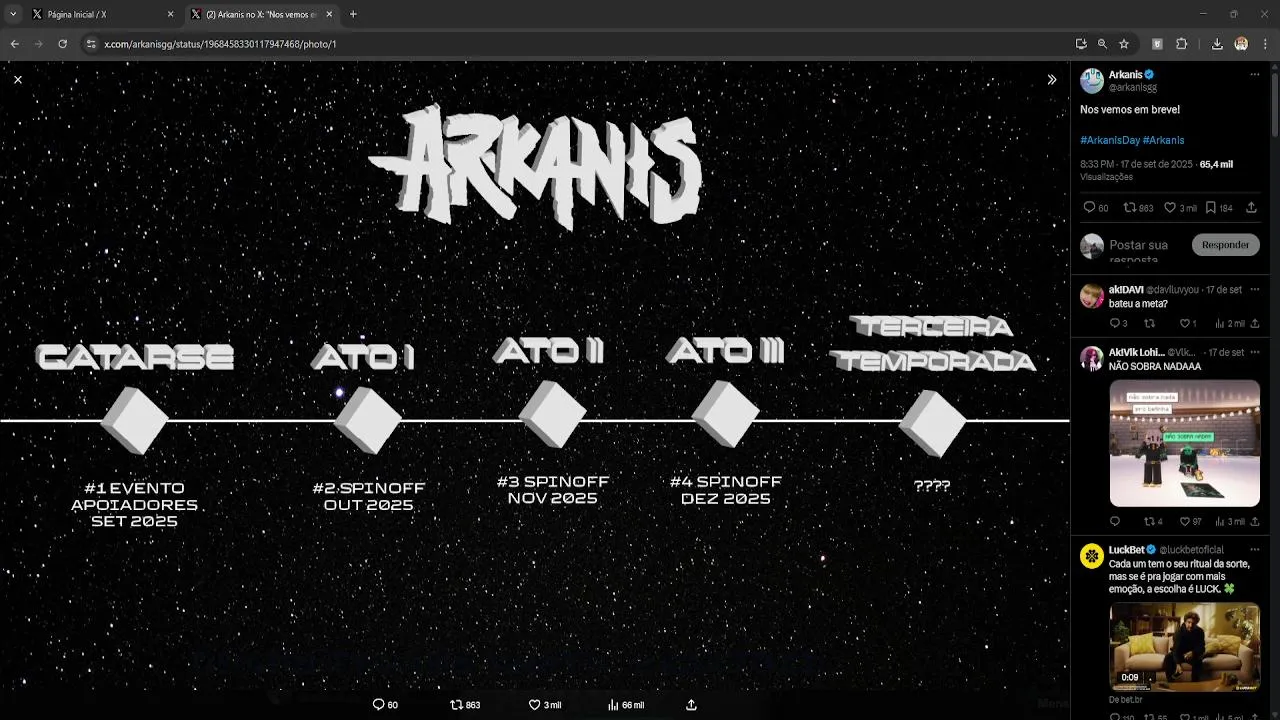This screenshot has width=1280, height=720.
Task: Go back in browser history
Action: click(14, 44)
